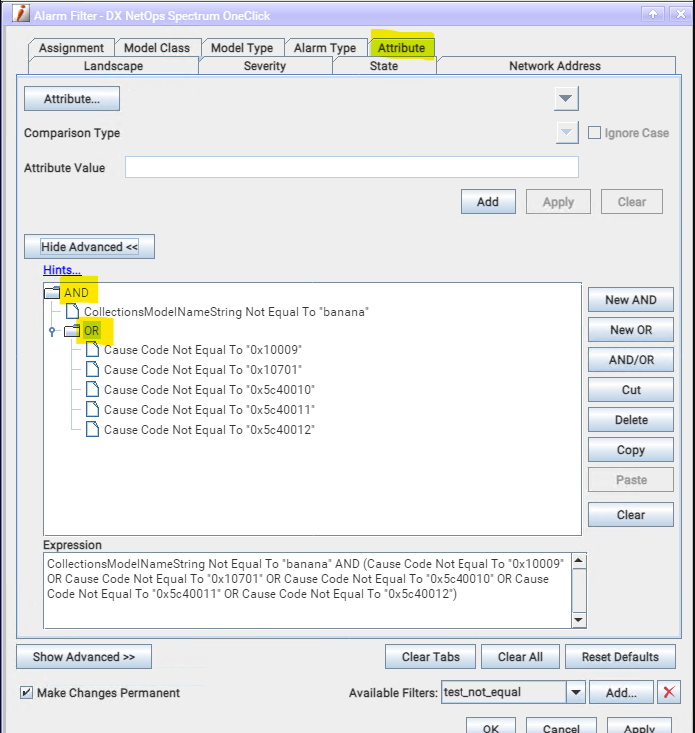Select Cause Code Not Equal To "0x10701"
Image resolution: width=695 pixels, height=733 pixels.
[x=203, y=370]
